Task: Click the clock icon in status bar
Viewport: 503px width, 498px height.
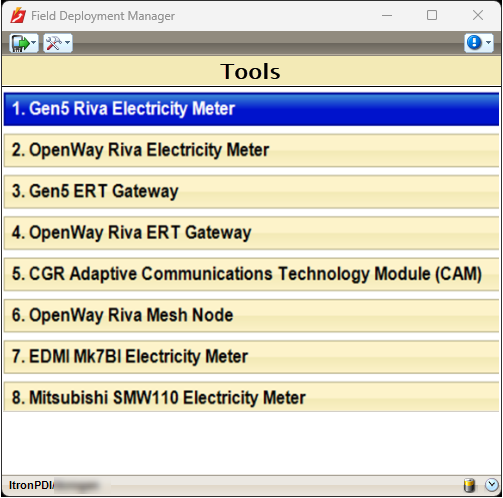Action: pyautogui.click(x=492, y=485)
